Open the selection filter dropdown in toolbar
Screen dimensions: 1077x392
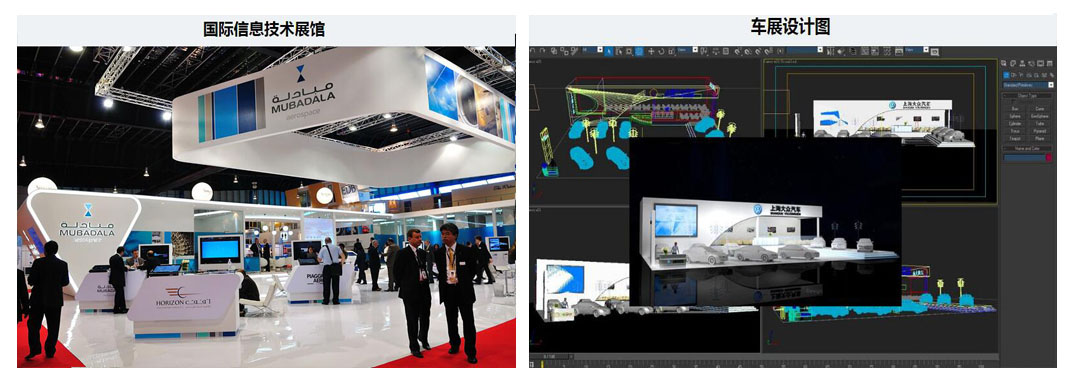point(592,50)
